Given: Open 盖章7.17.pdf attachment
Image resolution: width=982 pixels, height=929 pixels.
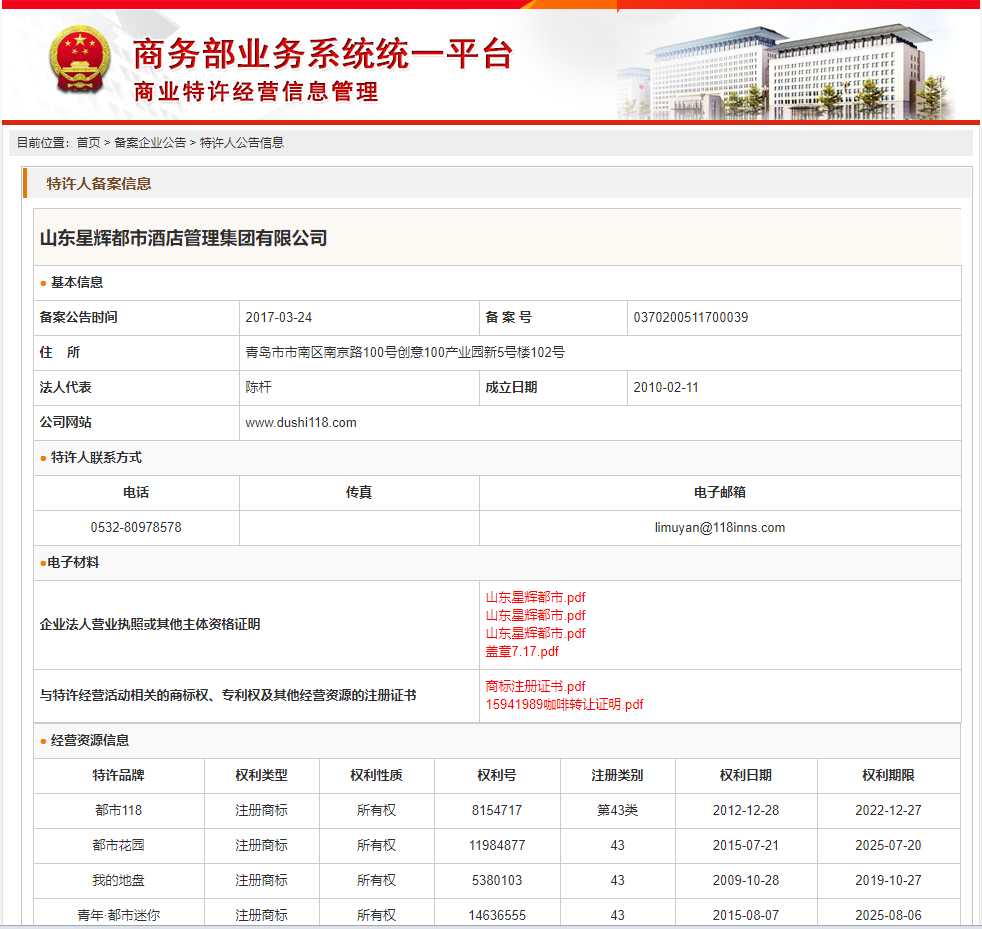Looking at the screenshot, I should click(x=522, y=651).
